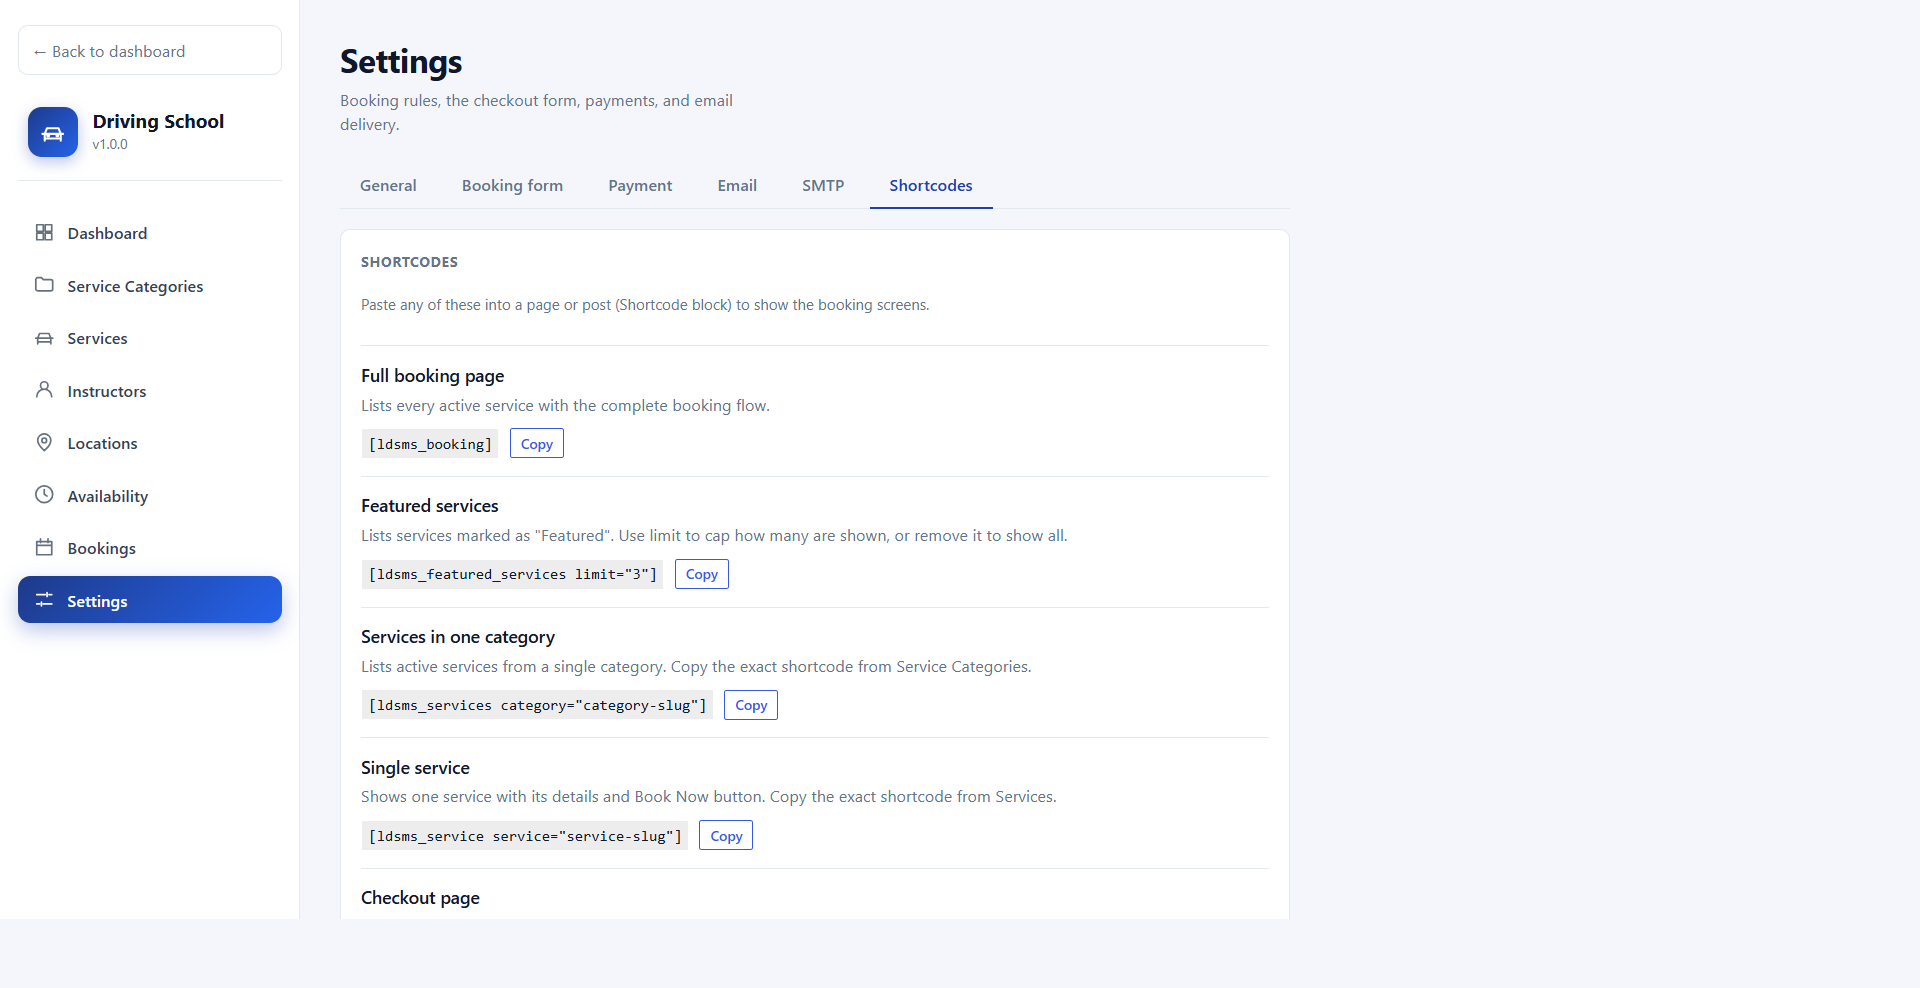The width and height of the screenshot is (1920, 988).
Task: Select the Shortcodes tab
Action: [931, 186]
